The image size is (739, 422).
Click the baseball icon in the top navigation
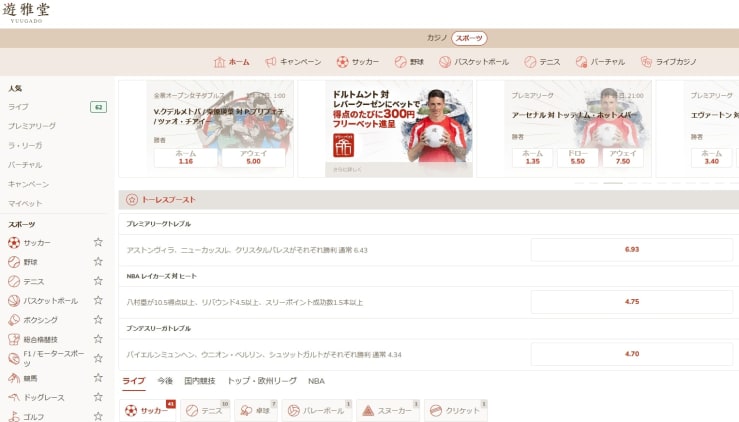pos(401,62)
